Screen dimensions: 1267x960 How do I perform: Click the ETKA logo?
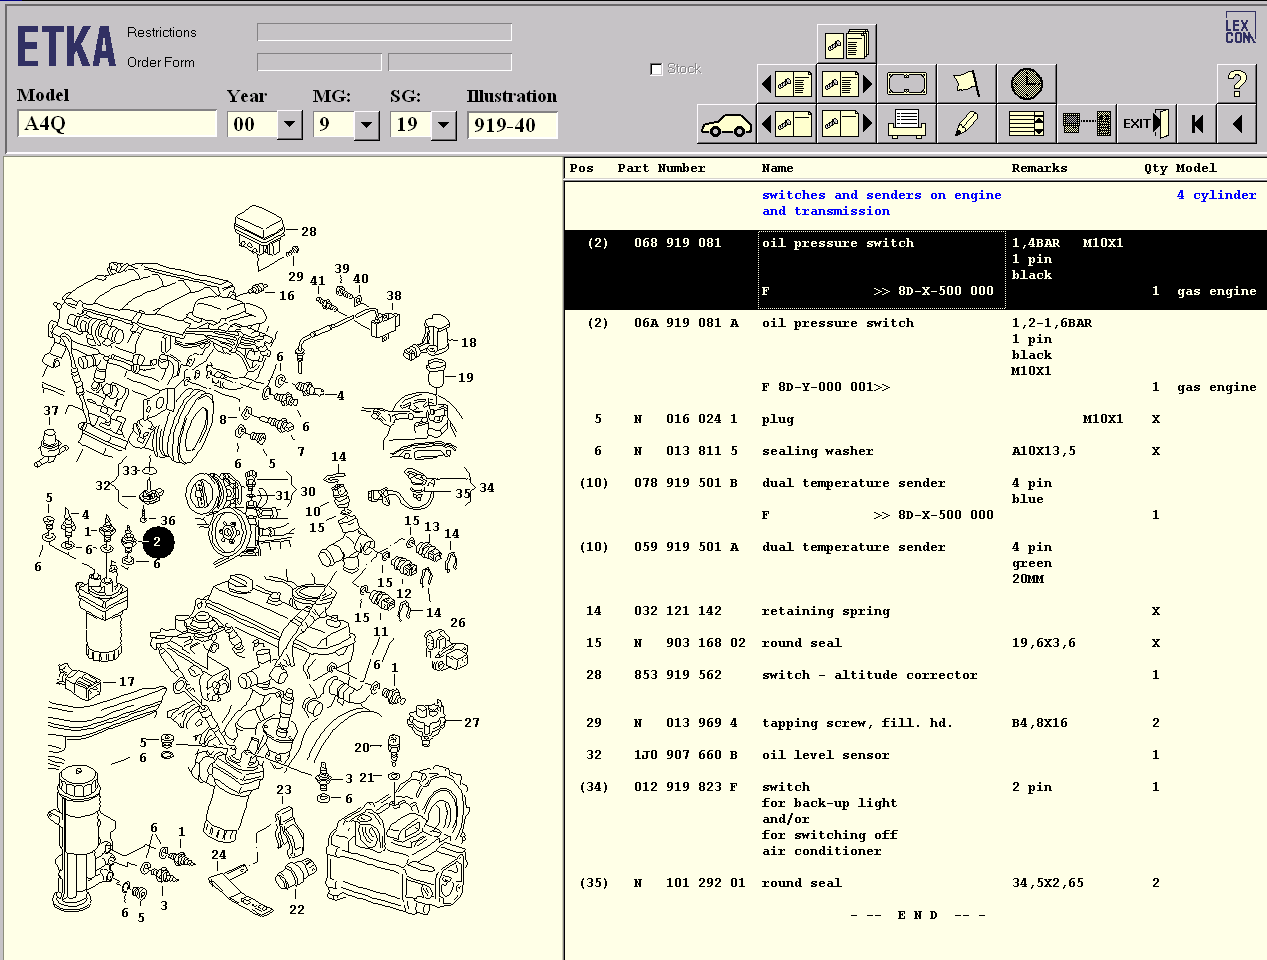(x=66, y=46)
